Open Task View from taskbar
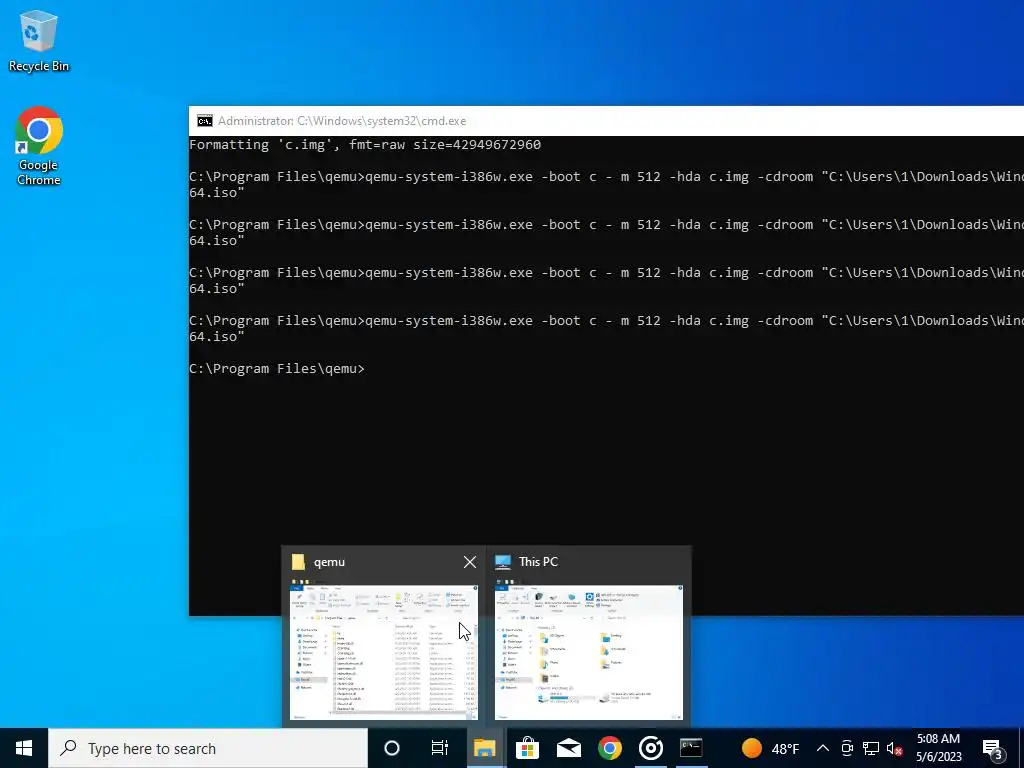The height and width of the screenshot is (768, 1024). tap(440, 748)
